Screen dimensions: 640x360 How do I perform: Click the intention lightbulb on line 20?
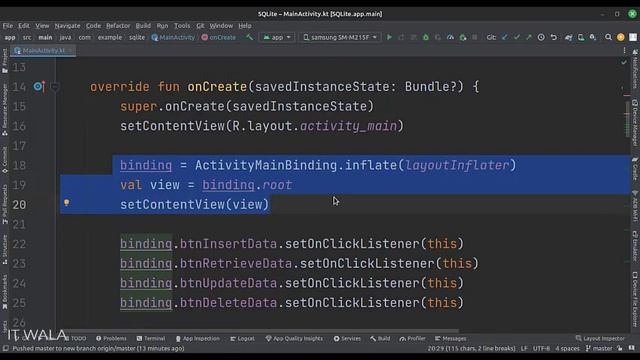point(67,202)
